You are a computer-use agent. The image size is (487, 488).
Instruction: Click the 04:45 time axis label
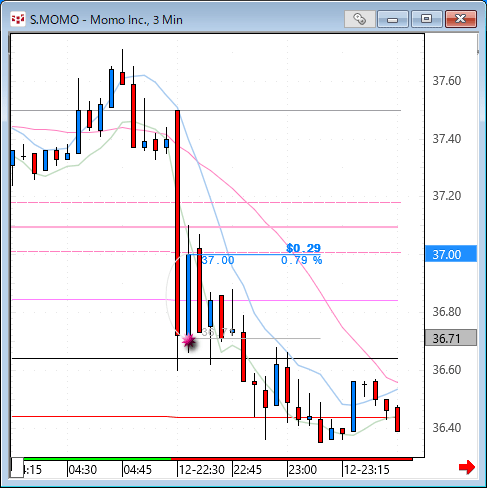coord(137,470)
